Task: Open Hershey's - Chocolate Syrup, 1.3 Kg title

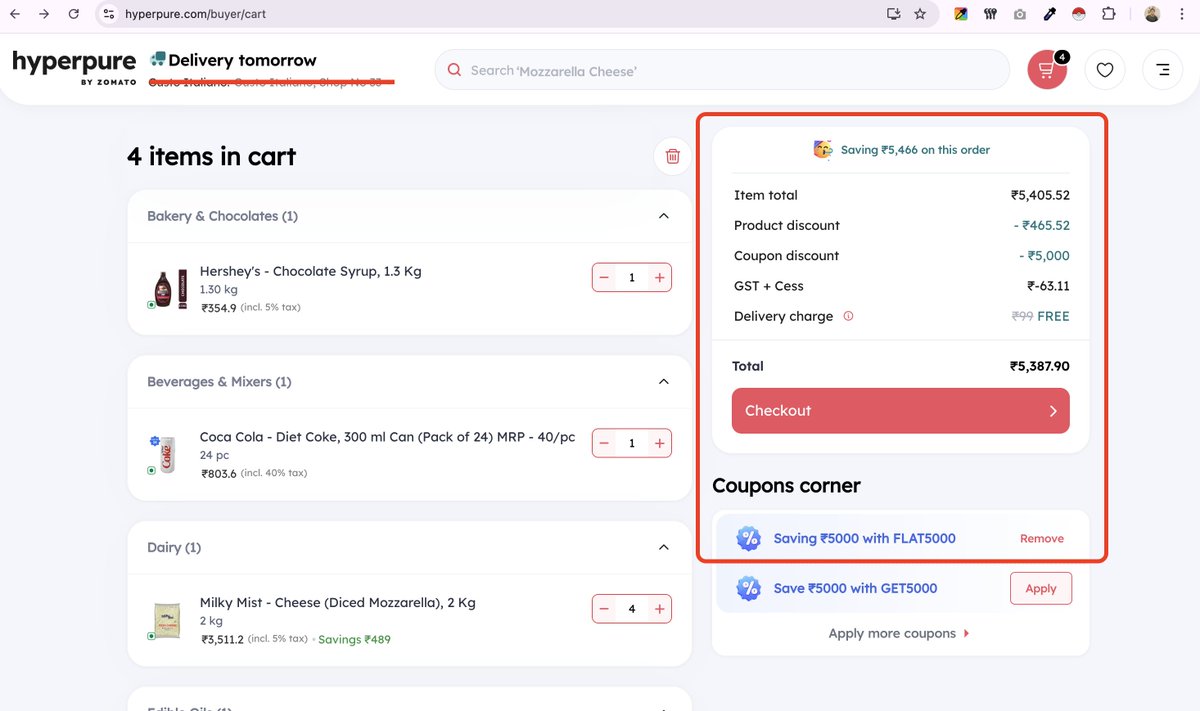Action: pos(311,271)
